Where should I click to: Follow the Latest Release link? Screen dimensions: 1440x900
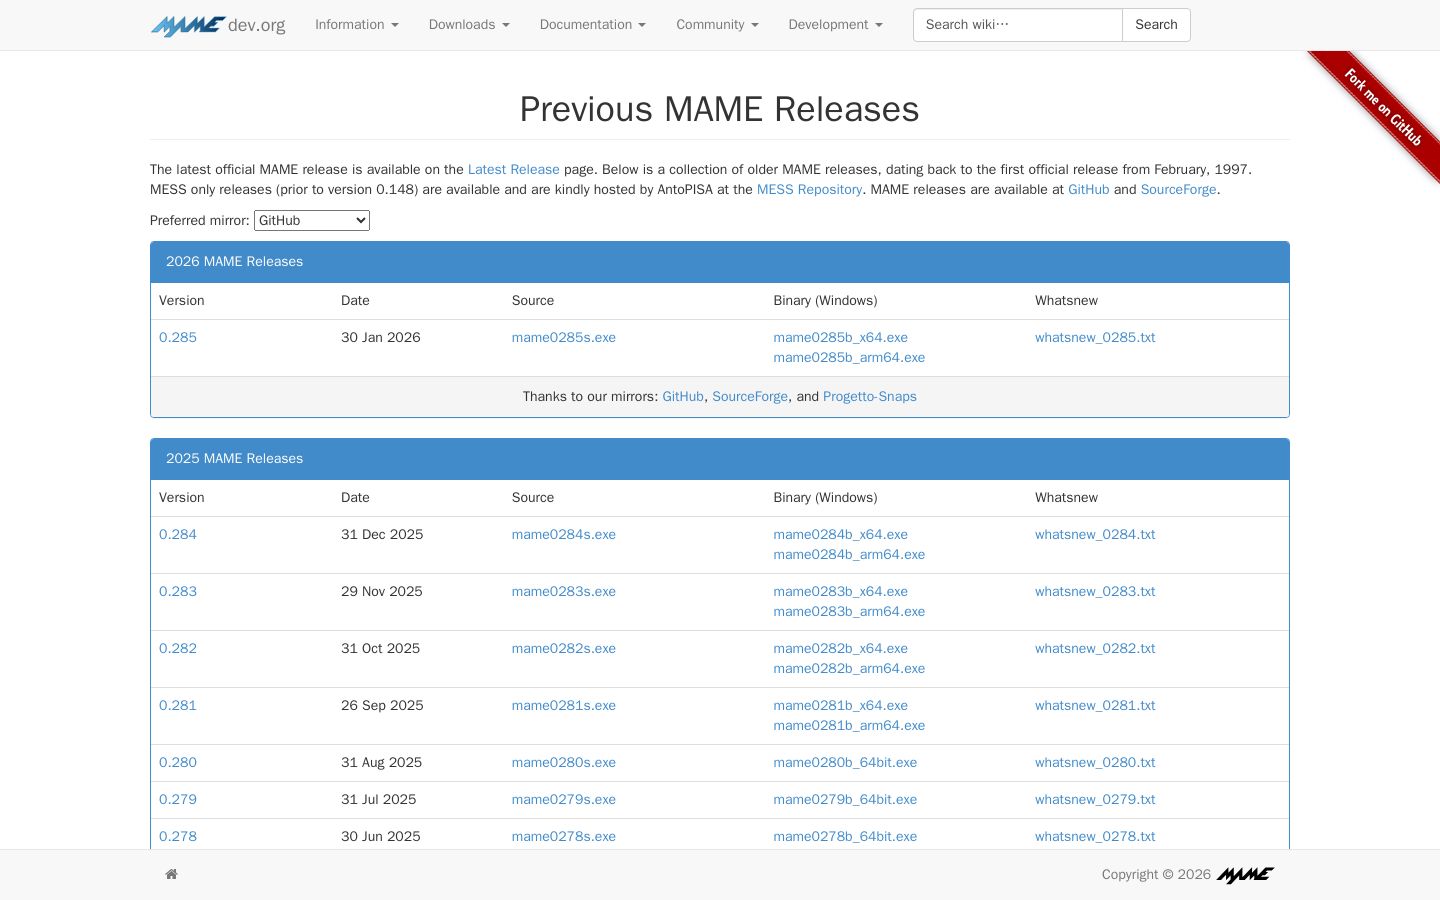click(x=514, y=170)
